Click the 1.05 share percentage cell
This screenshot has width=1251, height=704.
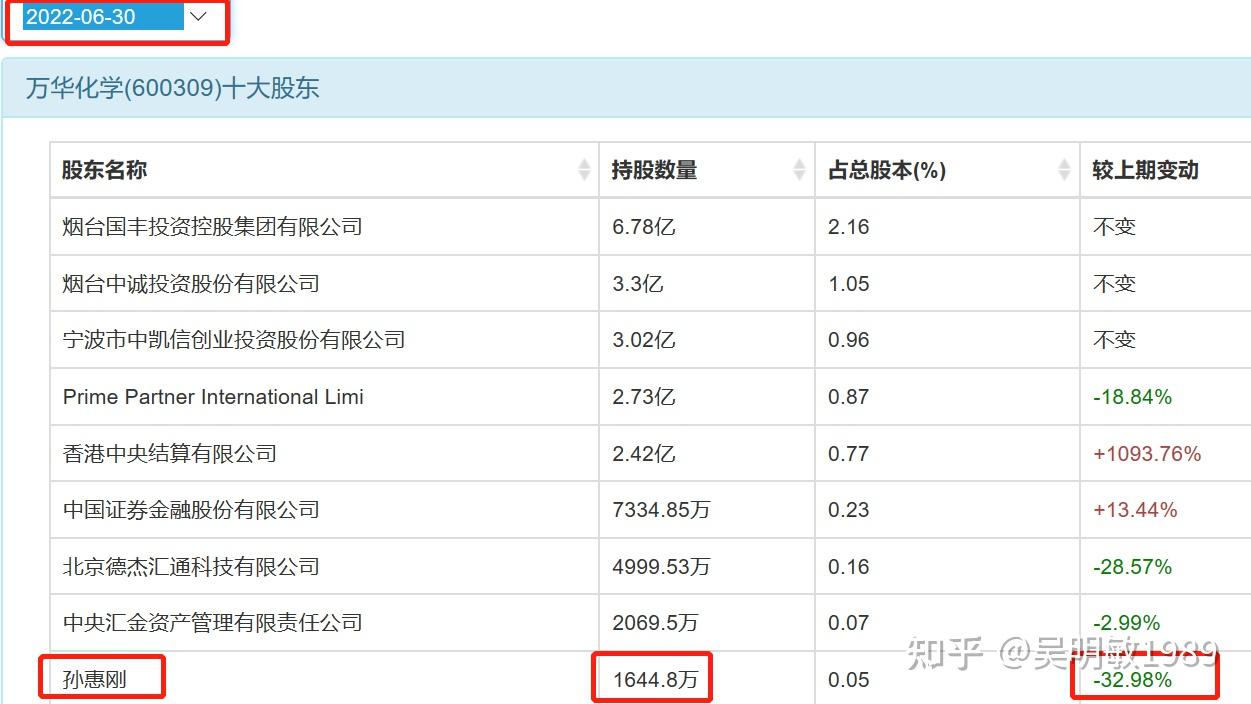tap(849, 284)
